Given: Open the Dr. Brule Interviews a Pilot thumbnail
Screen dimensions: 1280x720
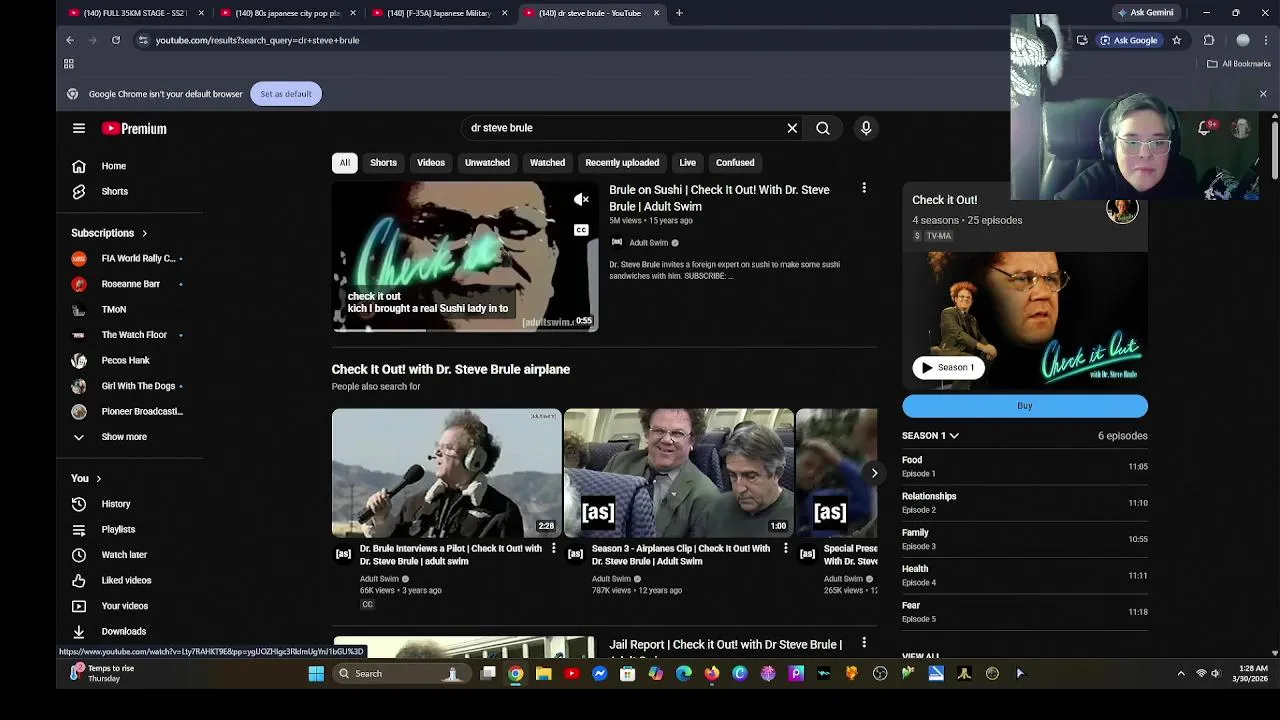Looking at the screenshot, I should (x=447, y=473).
